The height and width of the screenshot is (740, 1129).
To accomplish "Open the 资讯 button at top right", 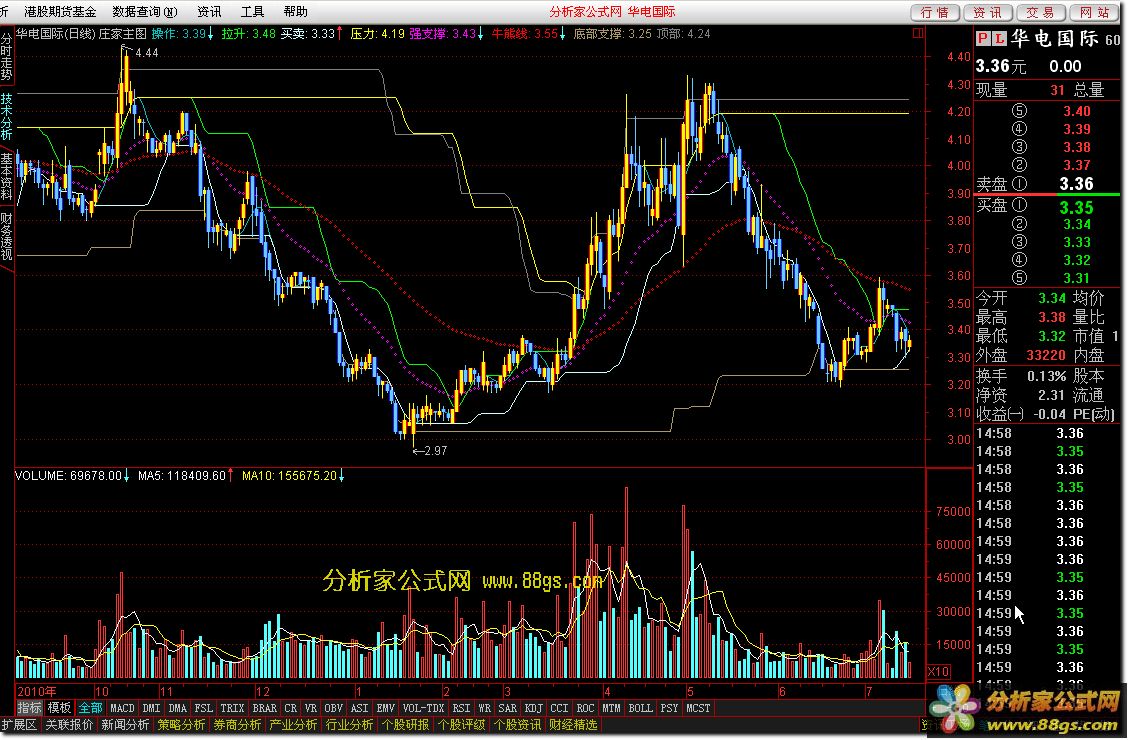I will point(988,12).
